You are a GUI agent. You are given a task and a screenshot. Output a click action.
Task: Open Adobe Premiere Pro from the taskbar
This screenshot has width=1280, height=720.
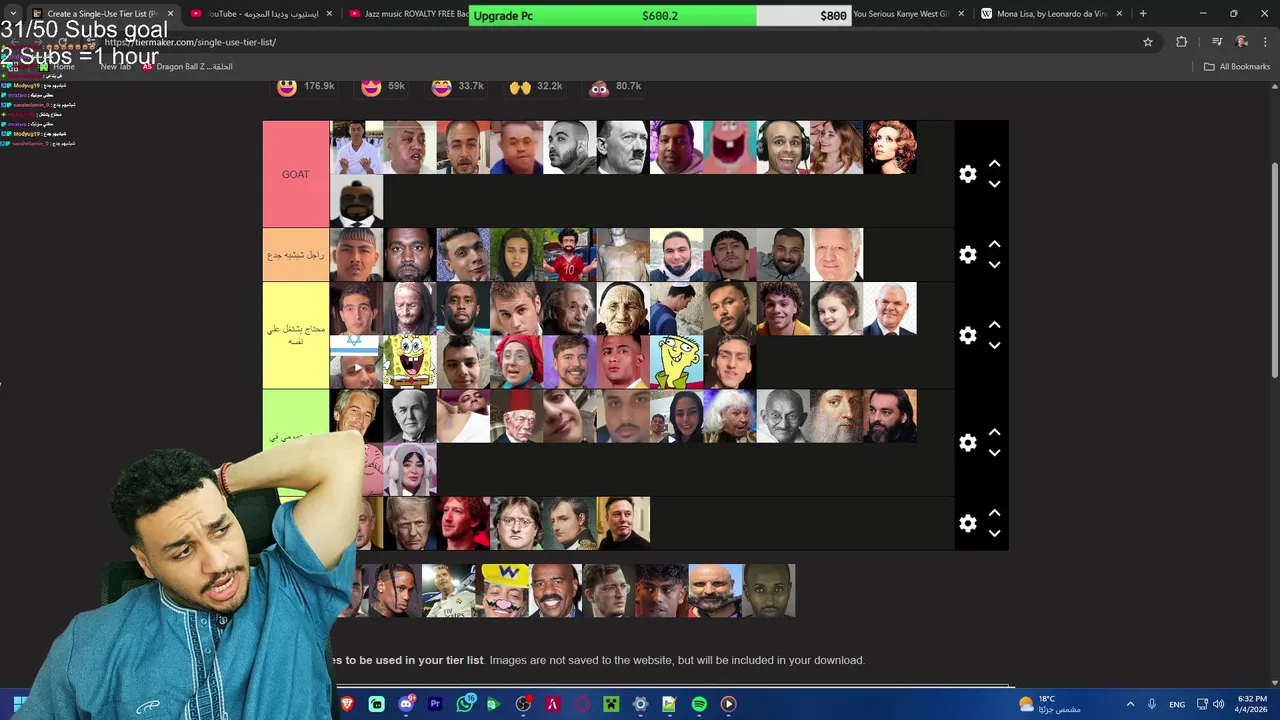[x=435, y=704]
